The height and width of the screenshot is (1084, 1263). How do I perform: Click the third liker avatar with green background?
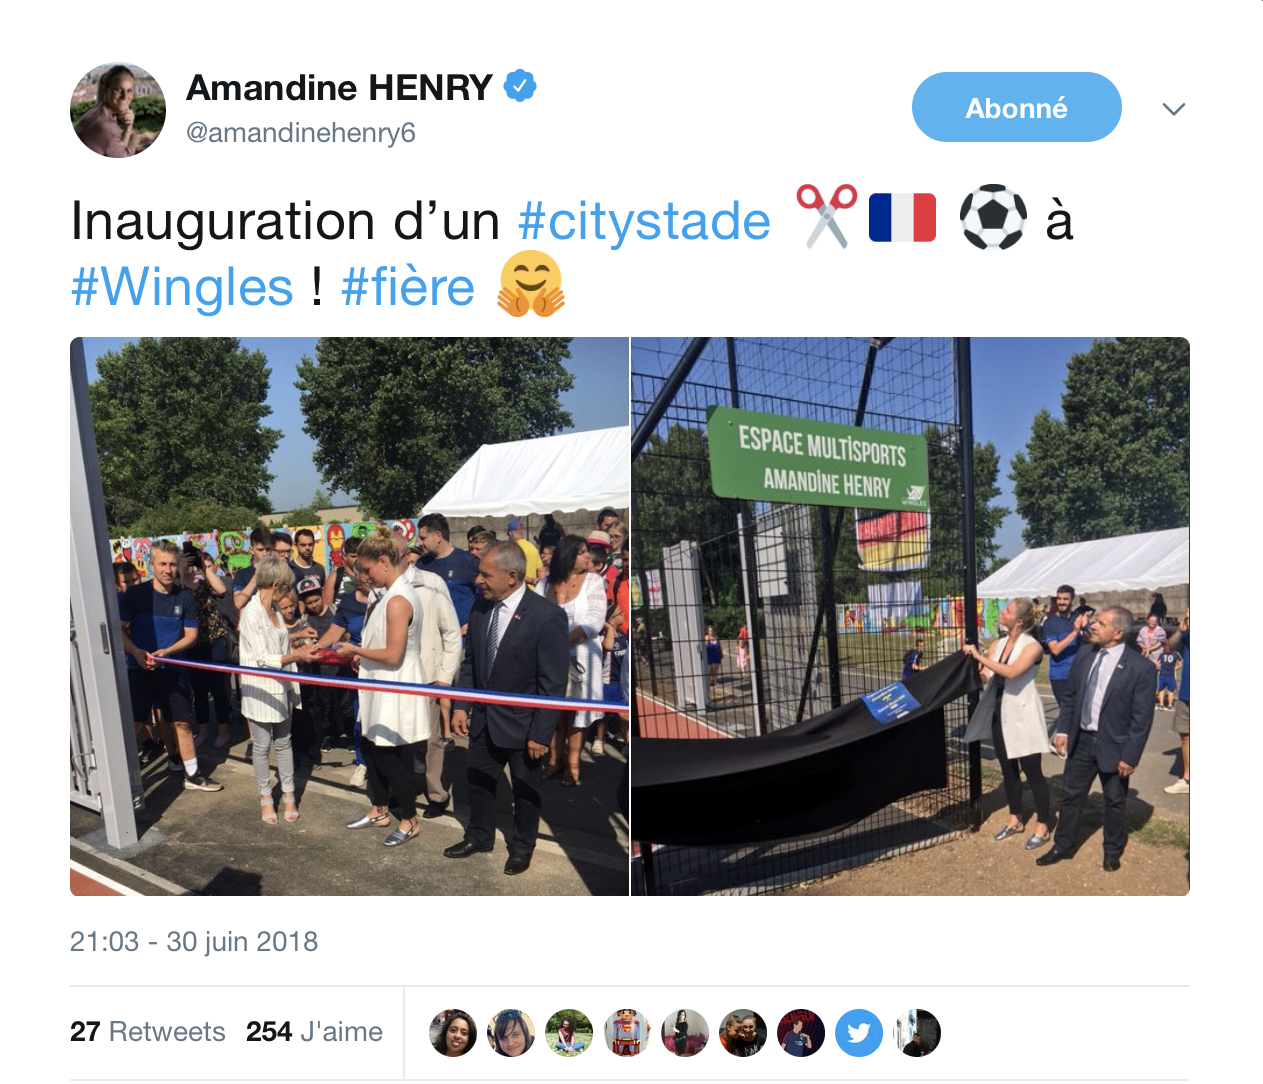[x=569, y=1033]
